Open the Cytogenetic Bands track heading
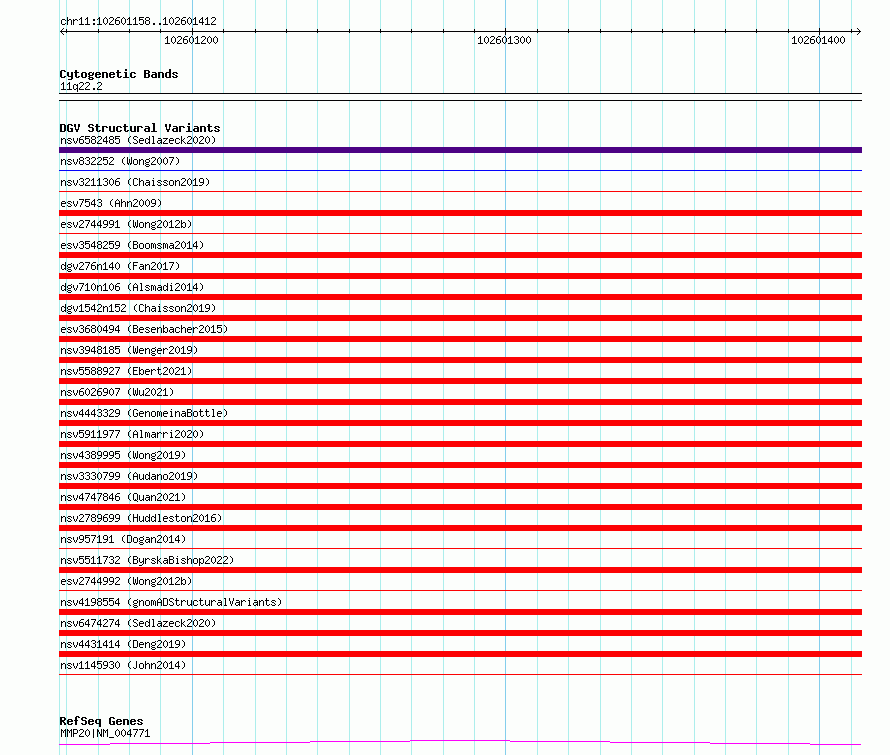Viewport: 890px width, 755px height. pos(119,74)
